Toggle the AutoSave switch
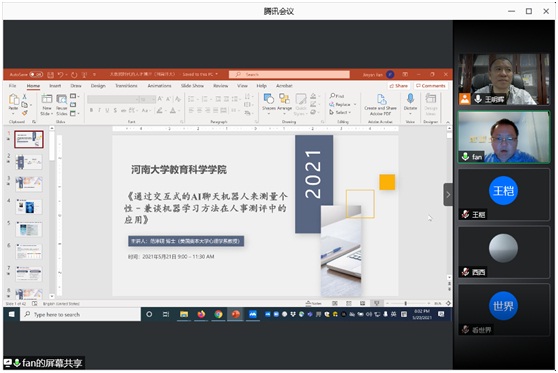This screenshot has width=558, height=373. pos(36,74)
